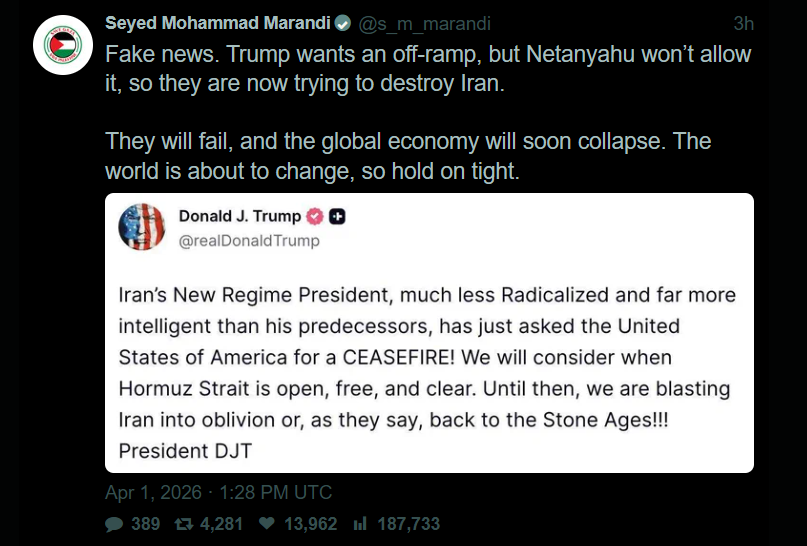Open view analytics bar chart icon
The width and height of the screenshot is (807, 546).
coord(360,524)
